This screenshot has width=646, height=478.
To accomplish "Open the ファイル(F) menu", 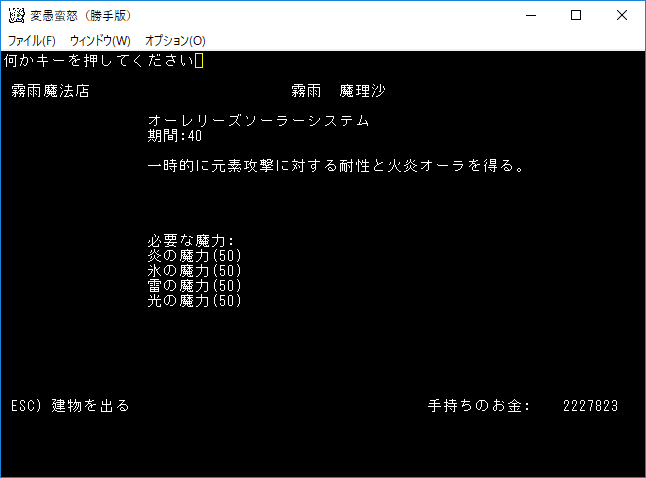I will (32, 40).
